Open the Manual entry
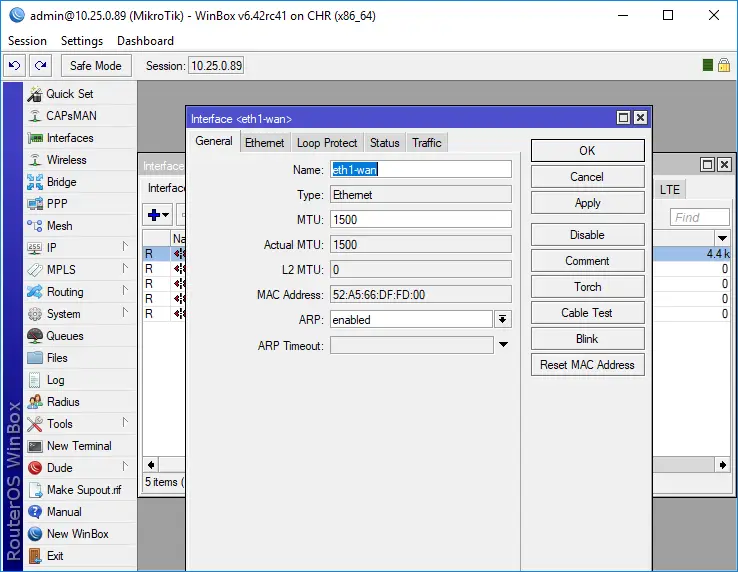The image size is (738, 572). [x=80, y=512]
